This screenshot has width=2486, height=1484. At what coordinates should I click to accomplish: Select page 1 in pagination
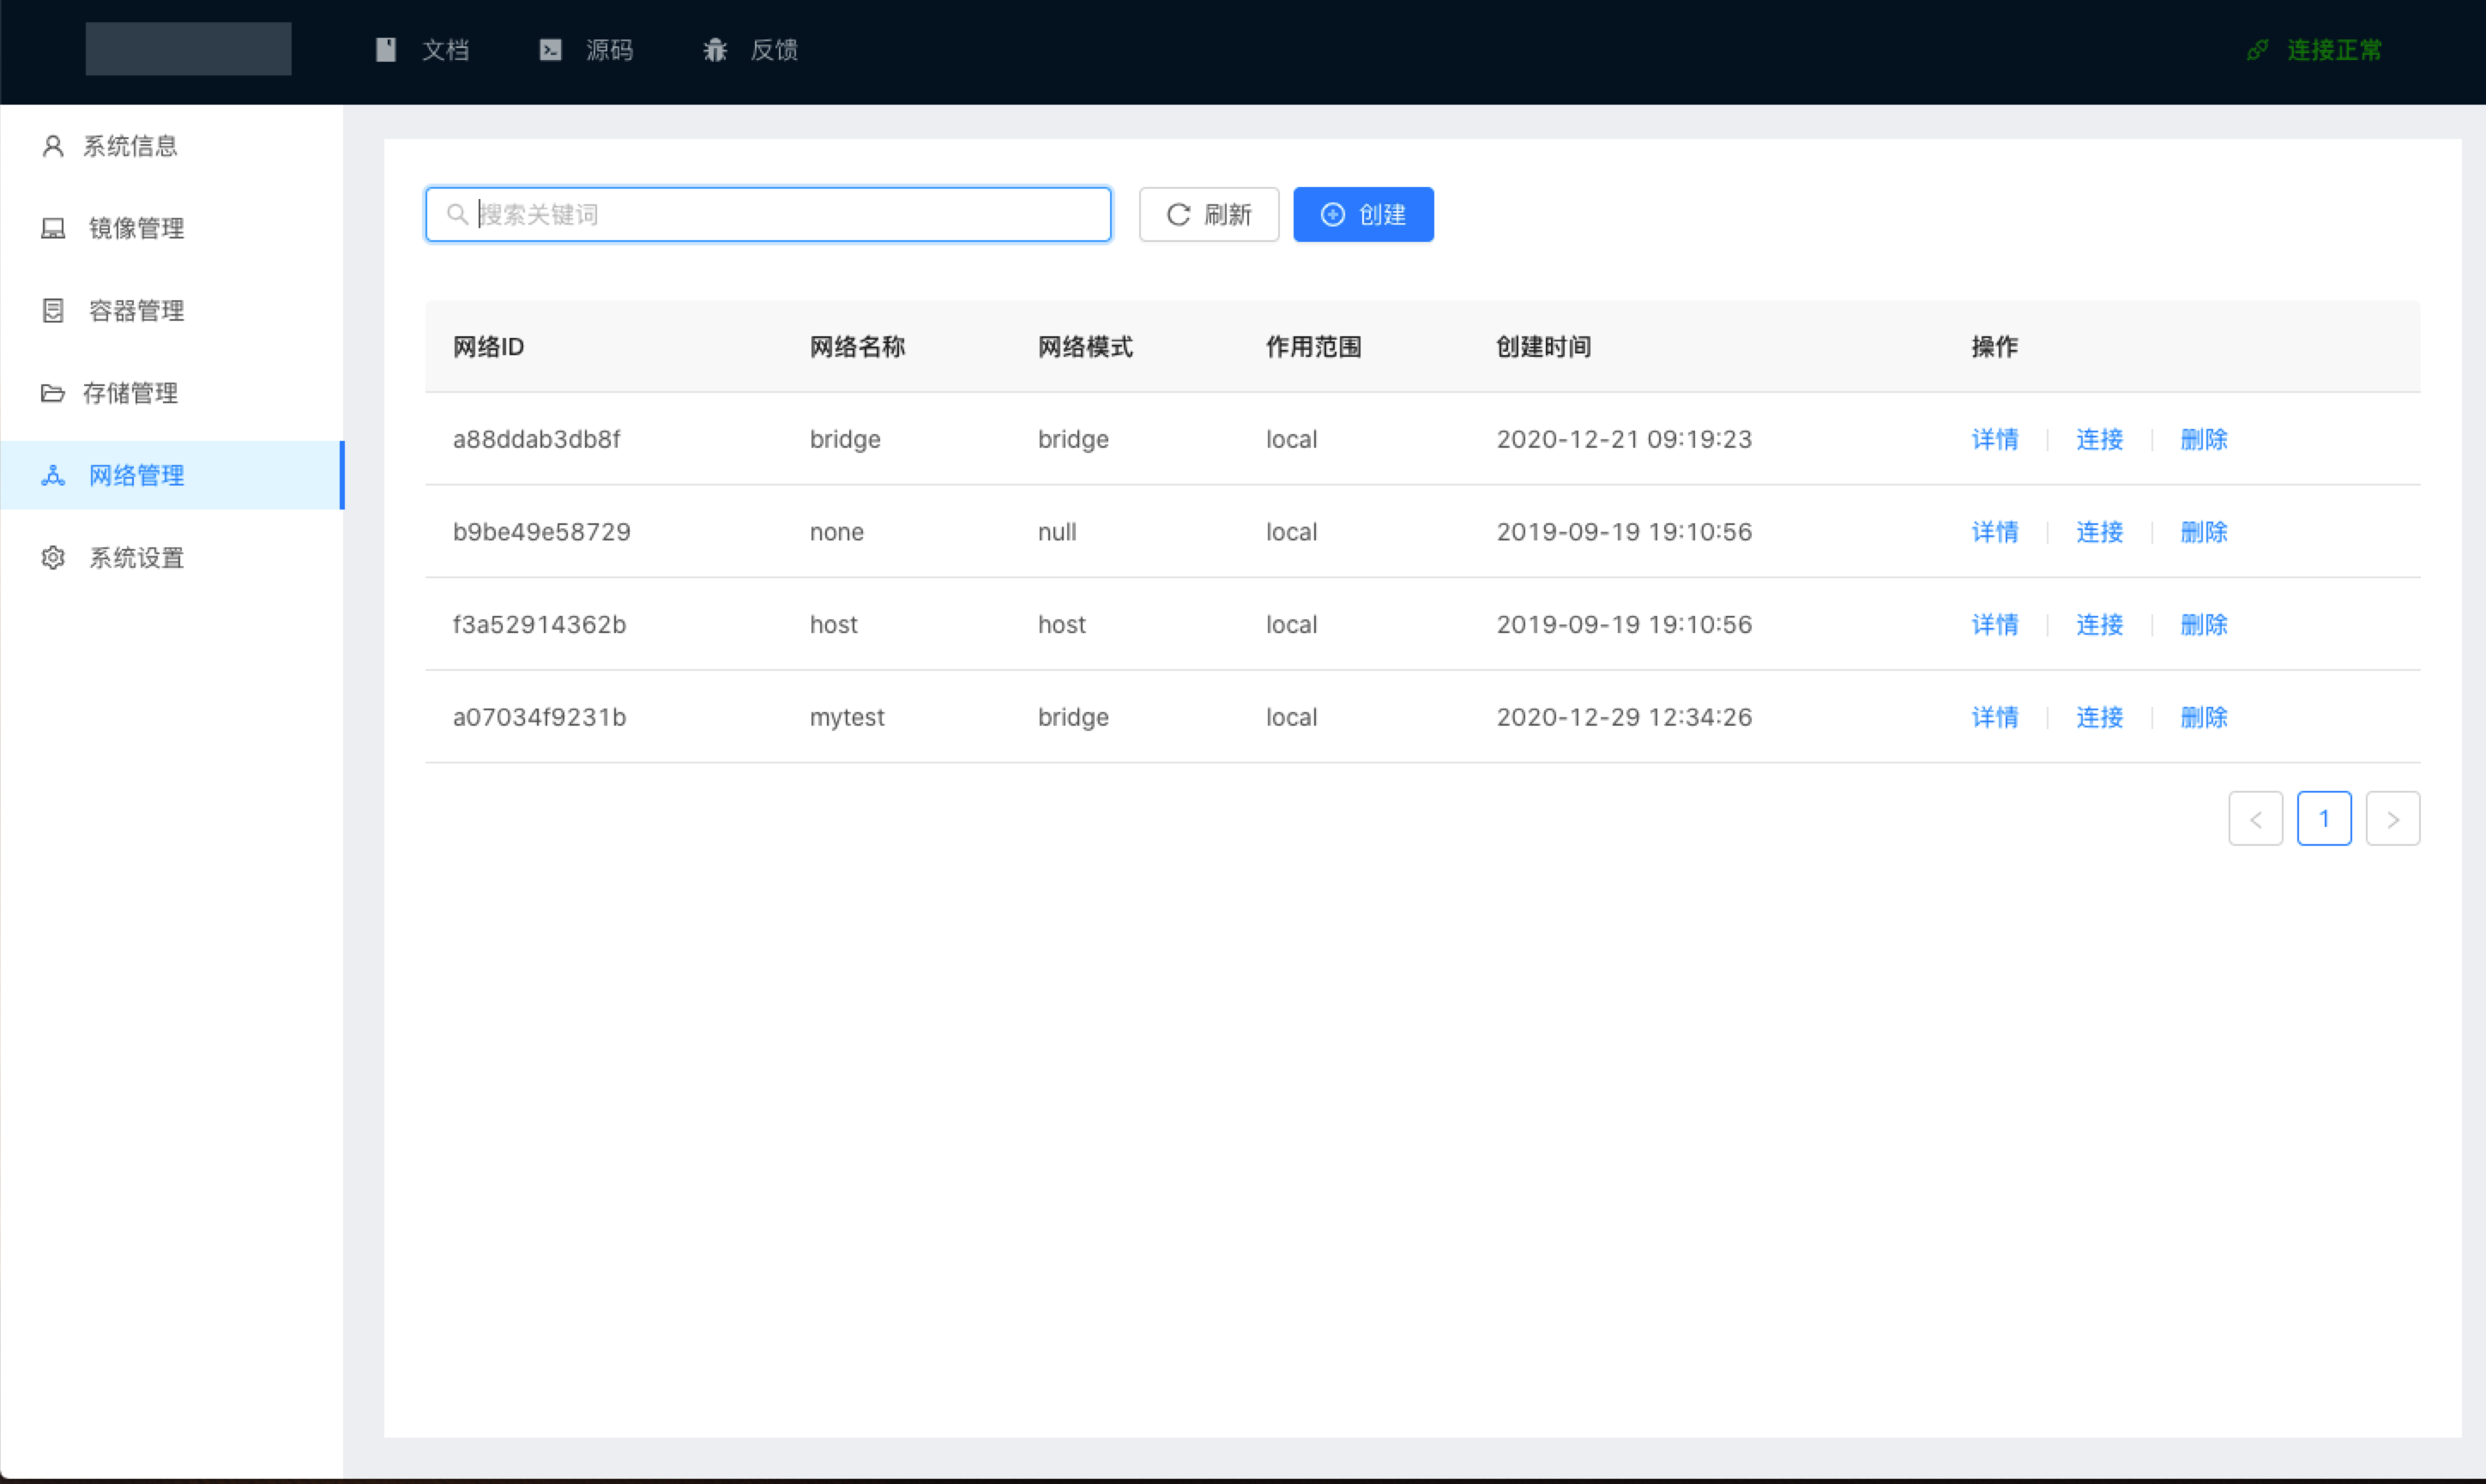[x=2323, y=819]
